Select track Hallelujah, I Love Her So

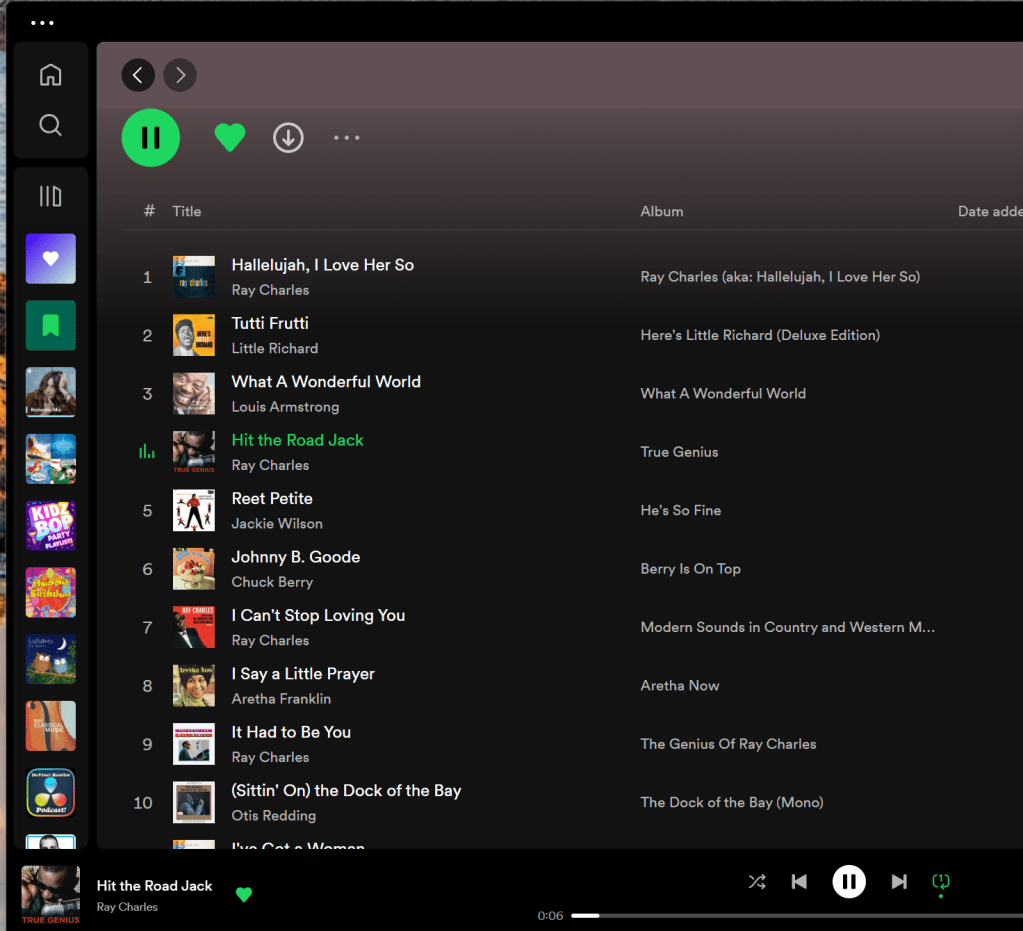click(x=322, y=265)
